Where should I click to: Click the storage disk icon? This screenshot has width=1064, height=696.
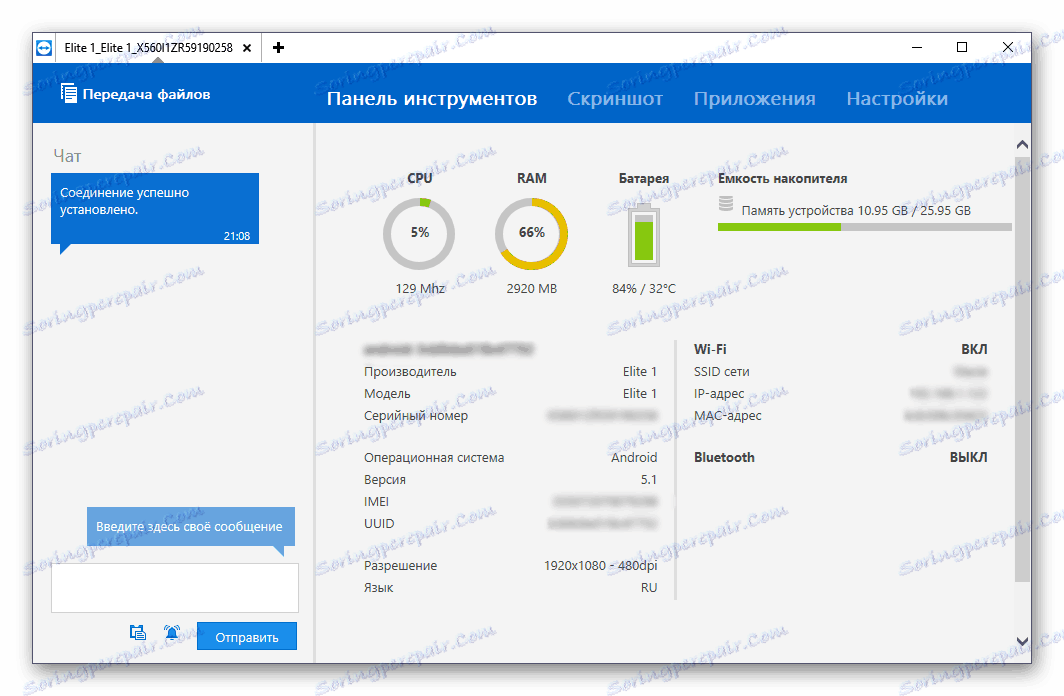coord(726,204)
